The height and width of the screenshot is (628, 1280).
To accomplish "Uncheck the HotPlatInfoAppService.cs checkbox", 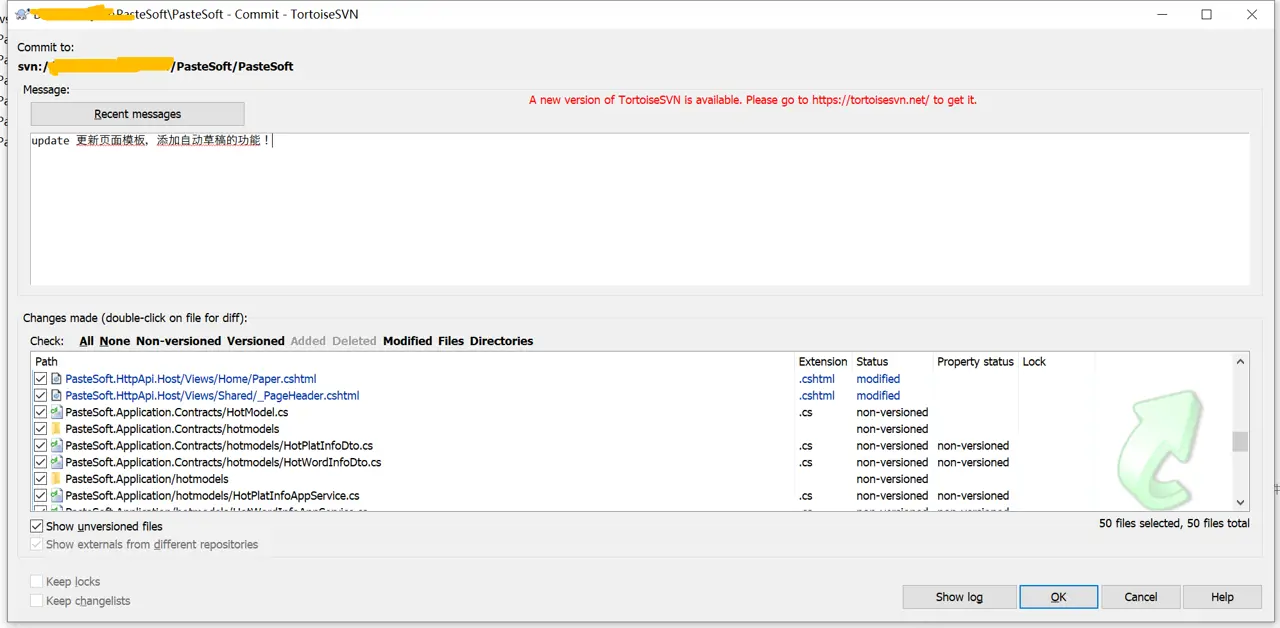I will (41, 496).
